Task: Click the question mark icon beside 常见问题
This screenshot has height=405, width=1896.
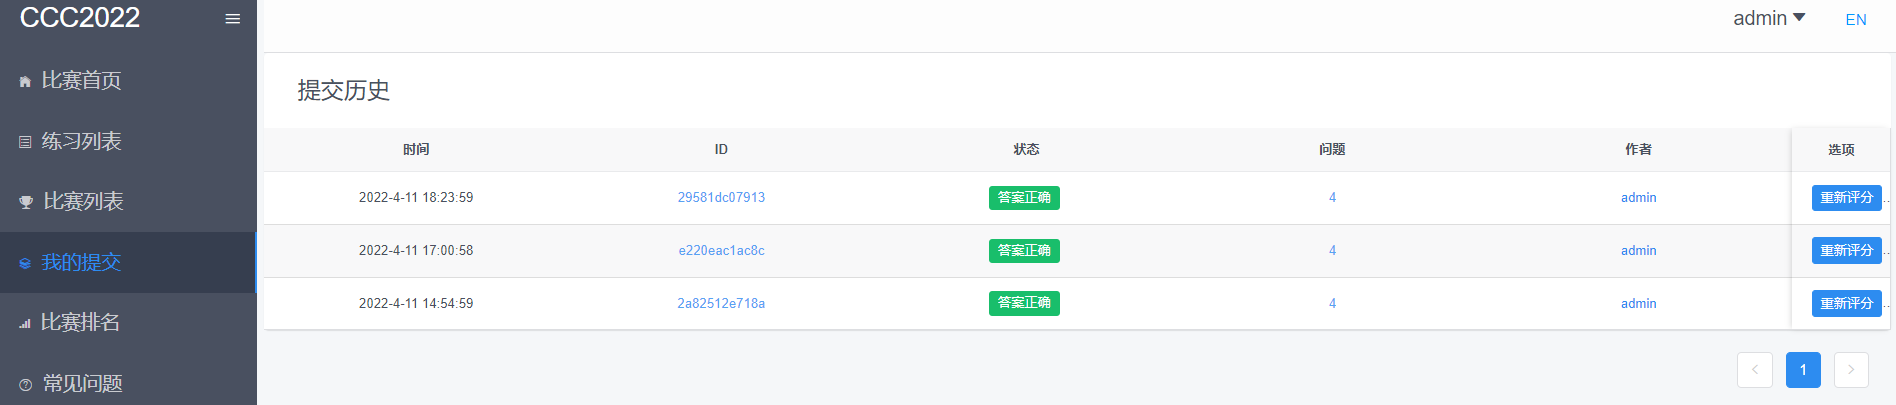Action: coord(26,384)
